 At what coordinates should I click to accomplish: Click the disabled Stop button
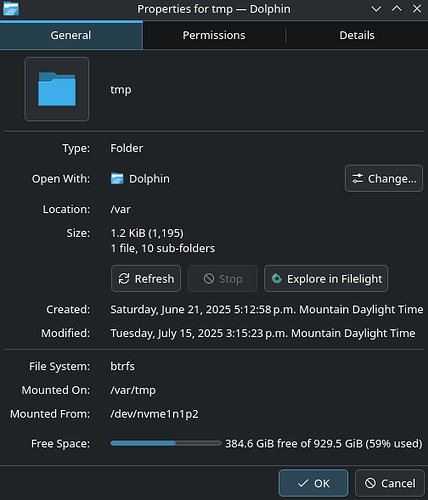pyautogui.click(x=223, y=279)
